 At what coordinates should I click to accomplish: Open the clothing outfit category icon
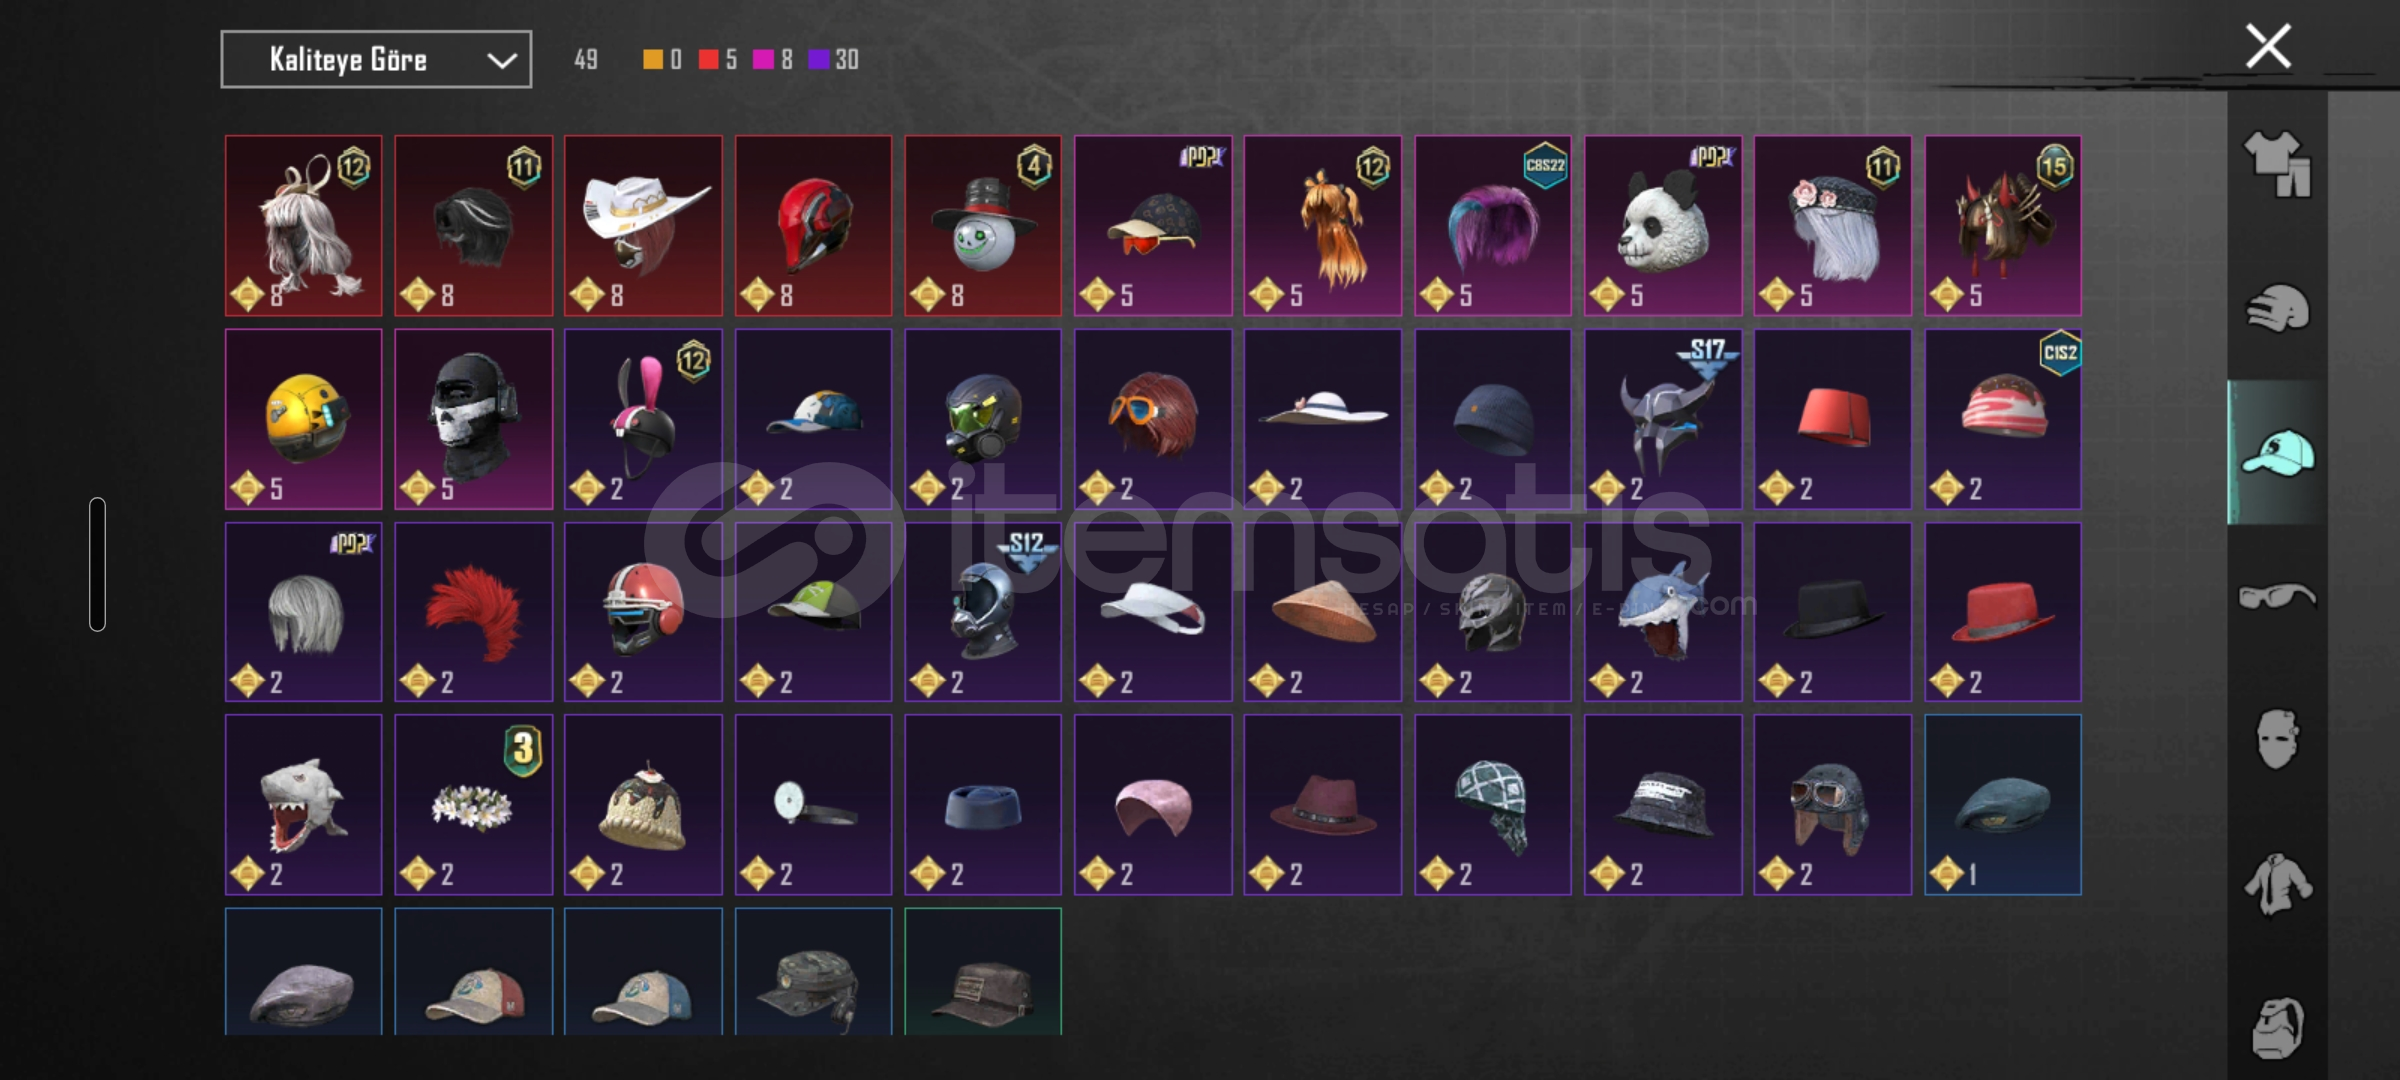click(x=2277, y=164)
